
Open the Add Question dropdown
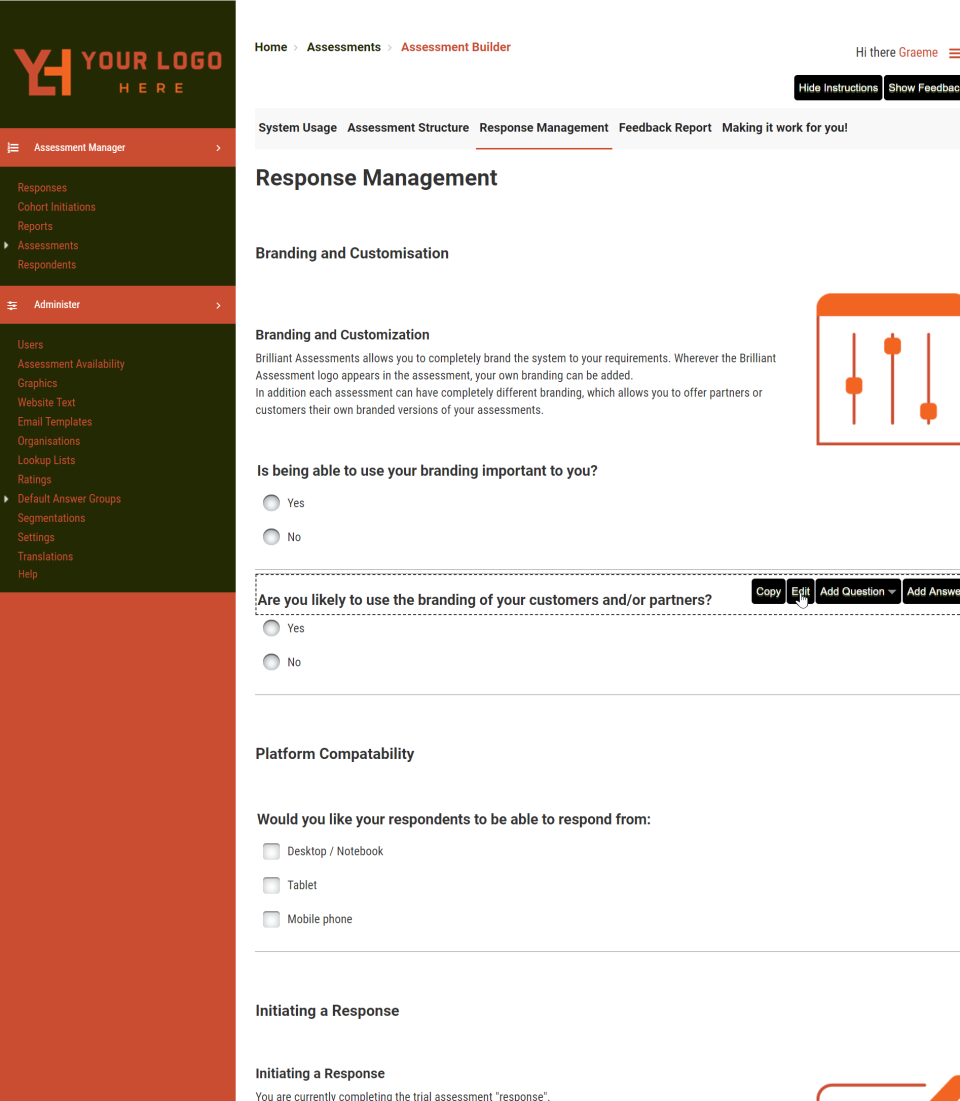point(857,591)
